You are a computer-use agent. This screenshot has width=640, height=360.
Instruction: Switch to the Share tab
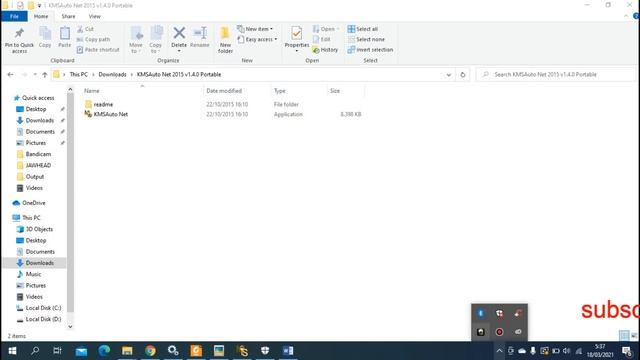pos(68,16)
